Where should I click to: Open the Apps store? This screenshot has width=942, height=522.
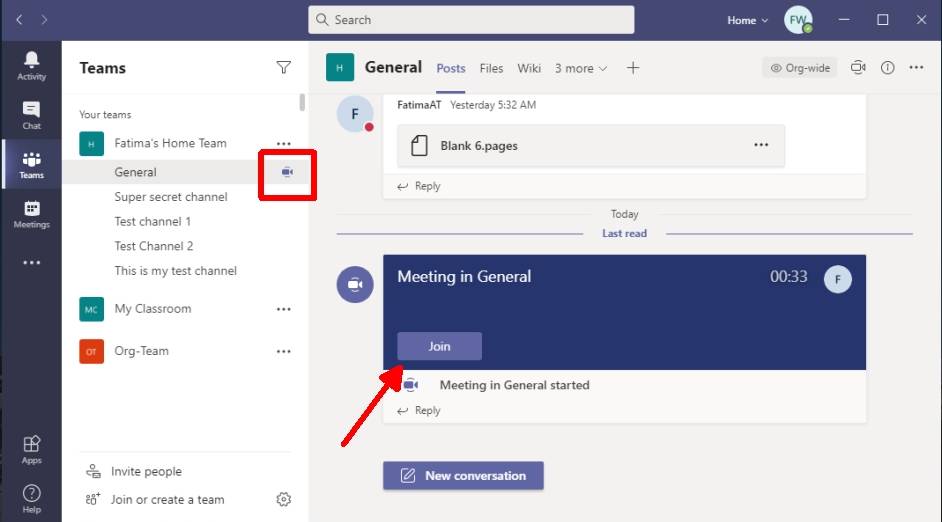click(31, 450)
